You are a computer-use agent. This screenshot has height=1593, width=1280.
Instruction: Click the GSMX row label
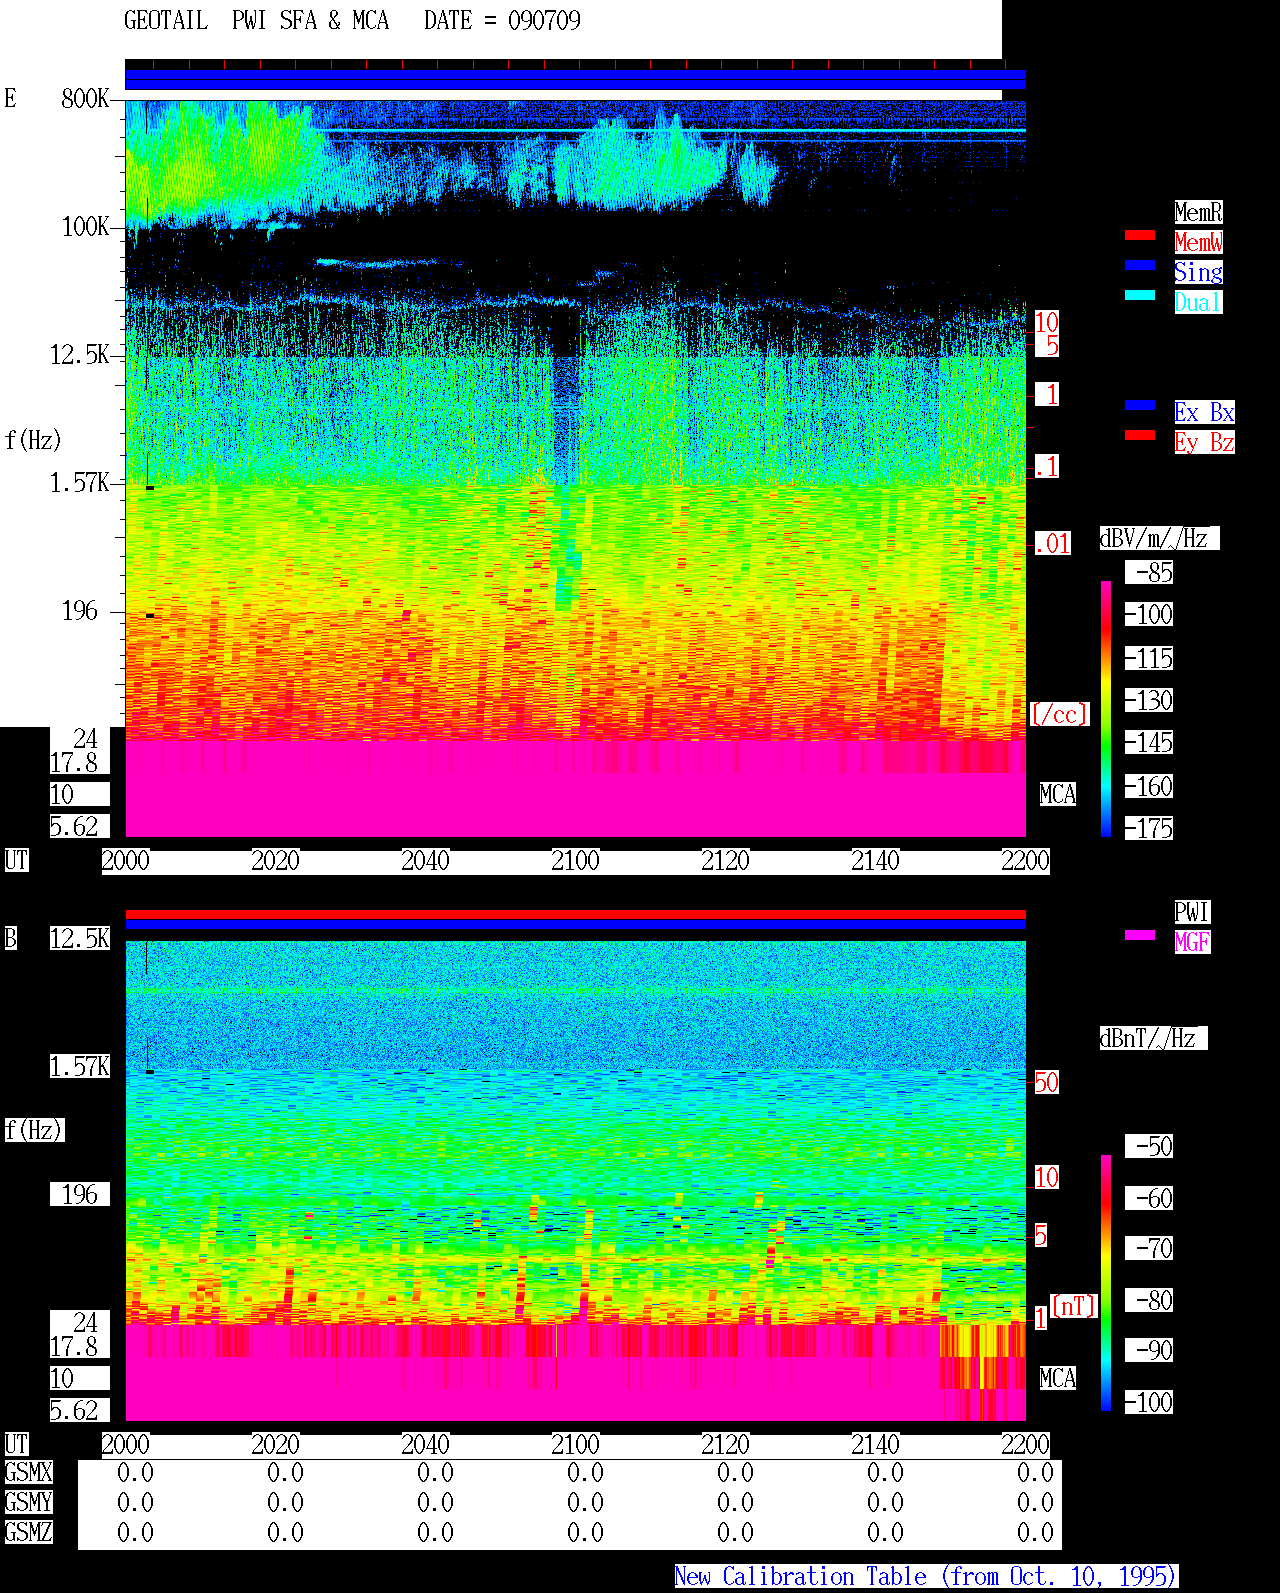(x=28, y=1473)
